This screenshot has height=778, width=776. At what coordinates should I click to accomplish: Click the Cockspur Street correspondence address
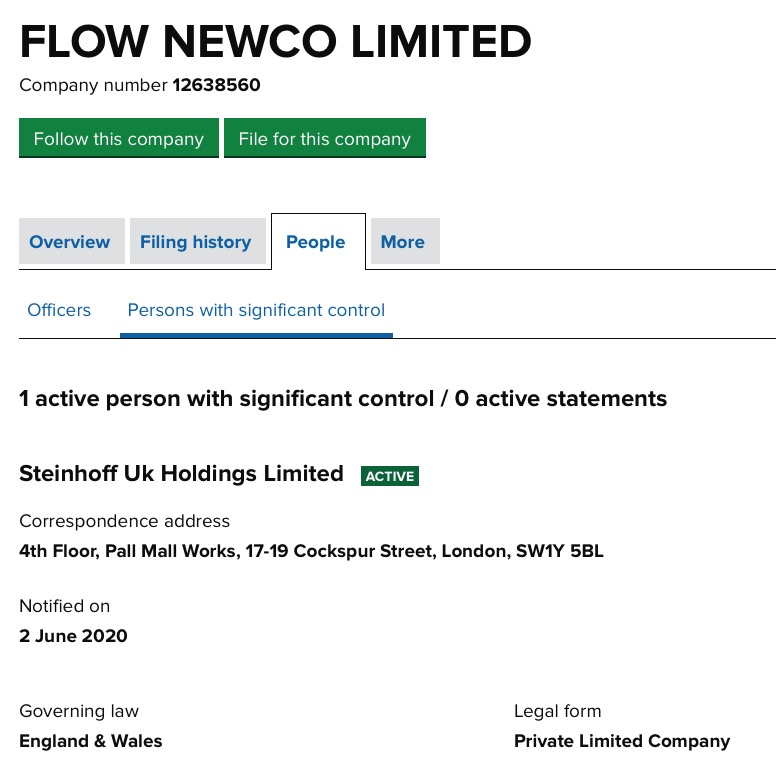tap(311, 551)
